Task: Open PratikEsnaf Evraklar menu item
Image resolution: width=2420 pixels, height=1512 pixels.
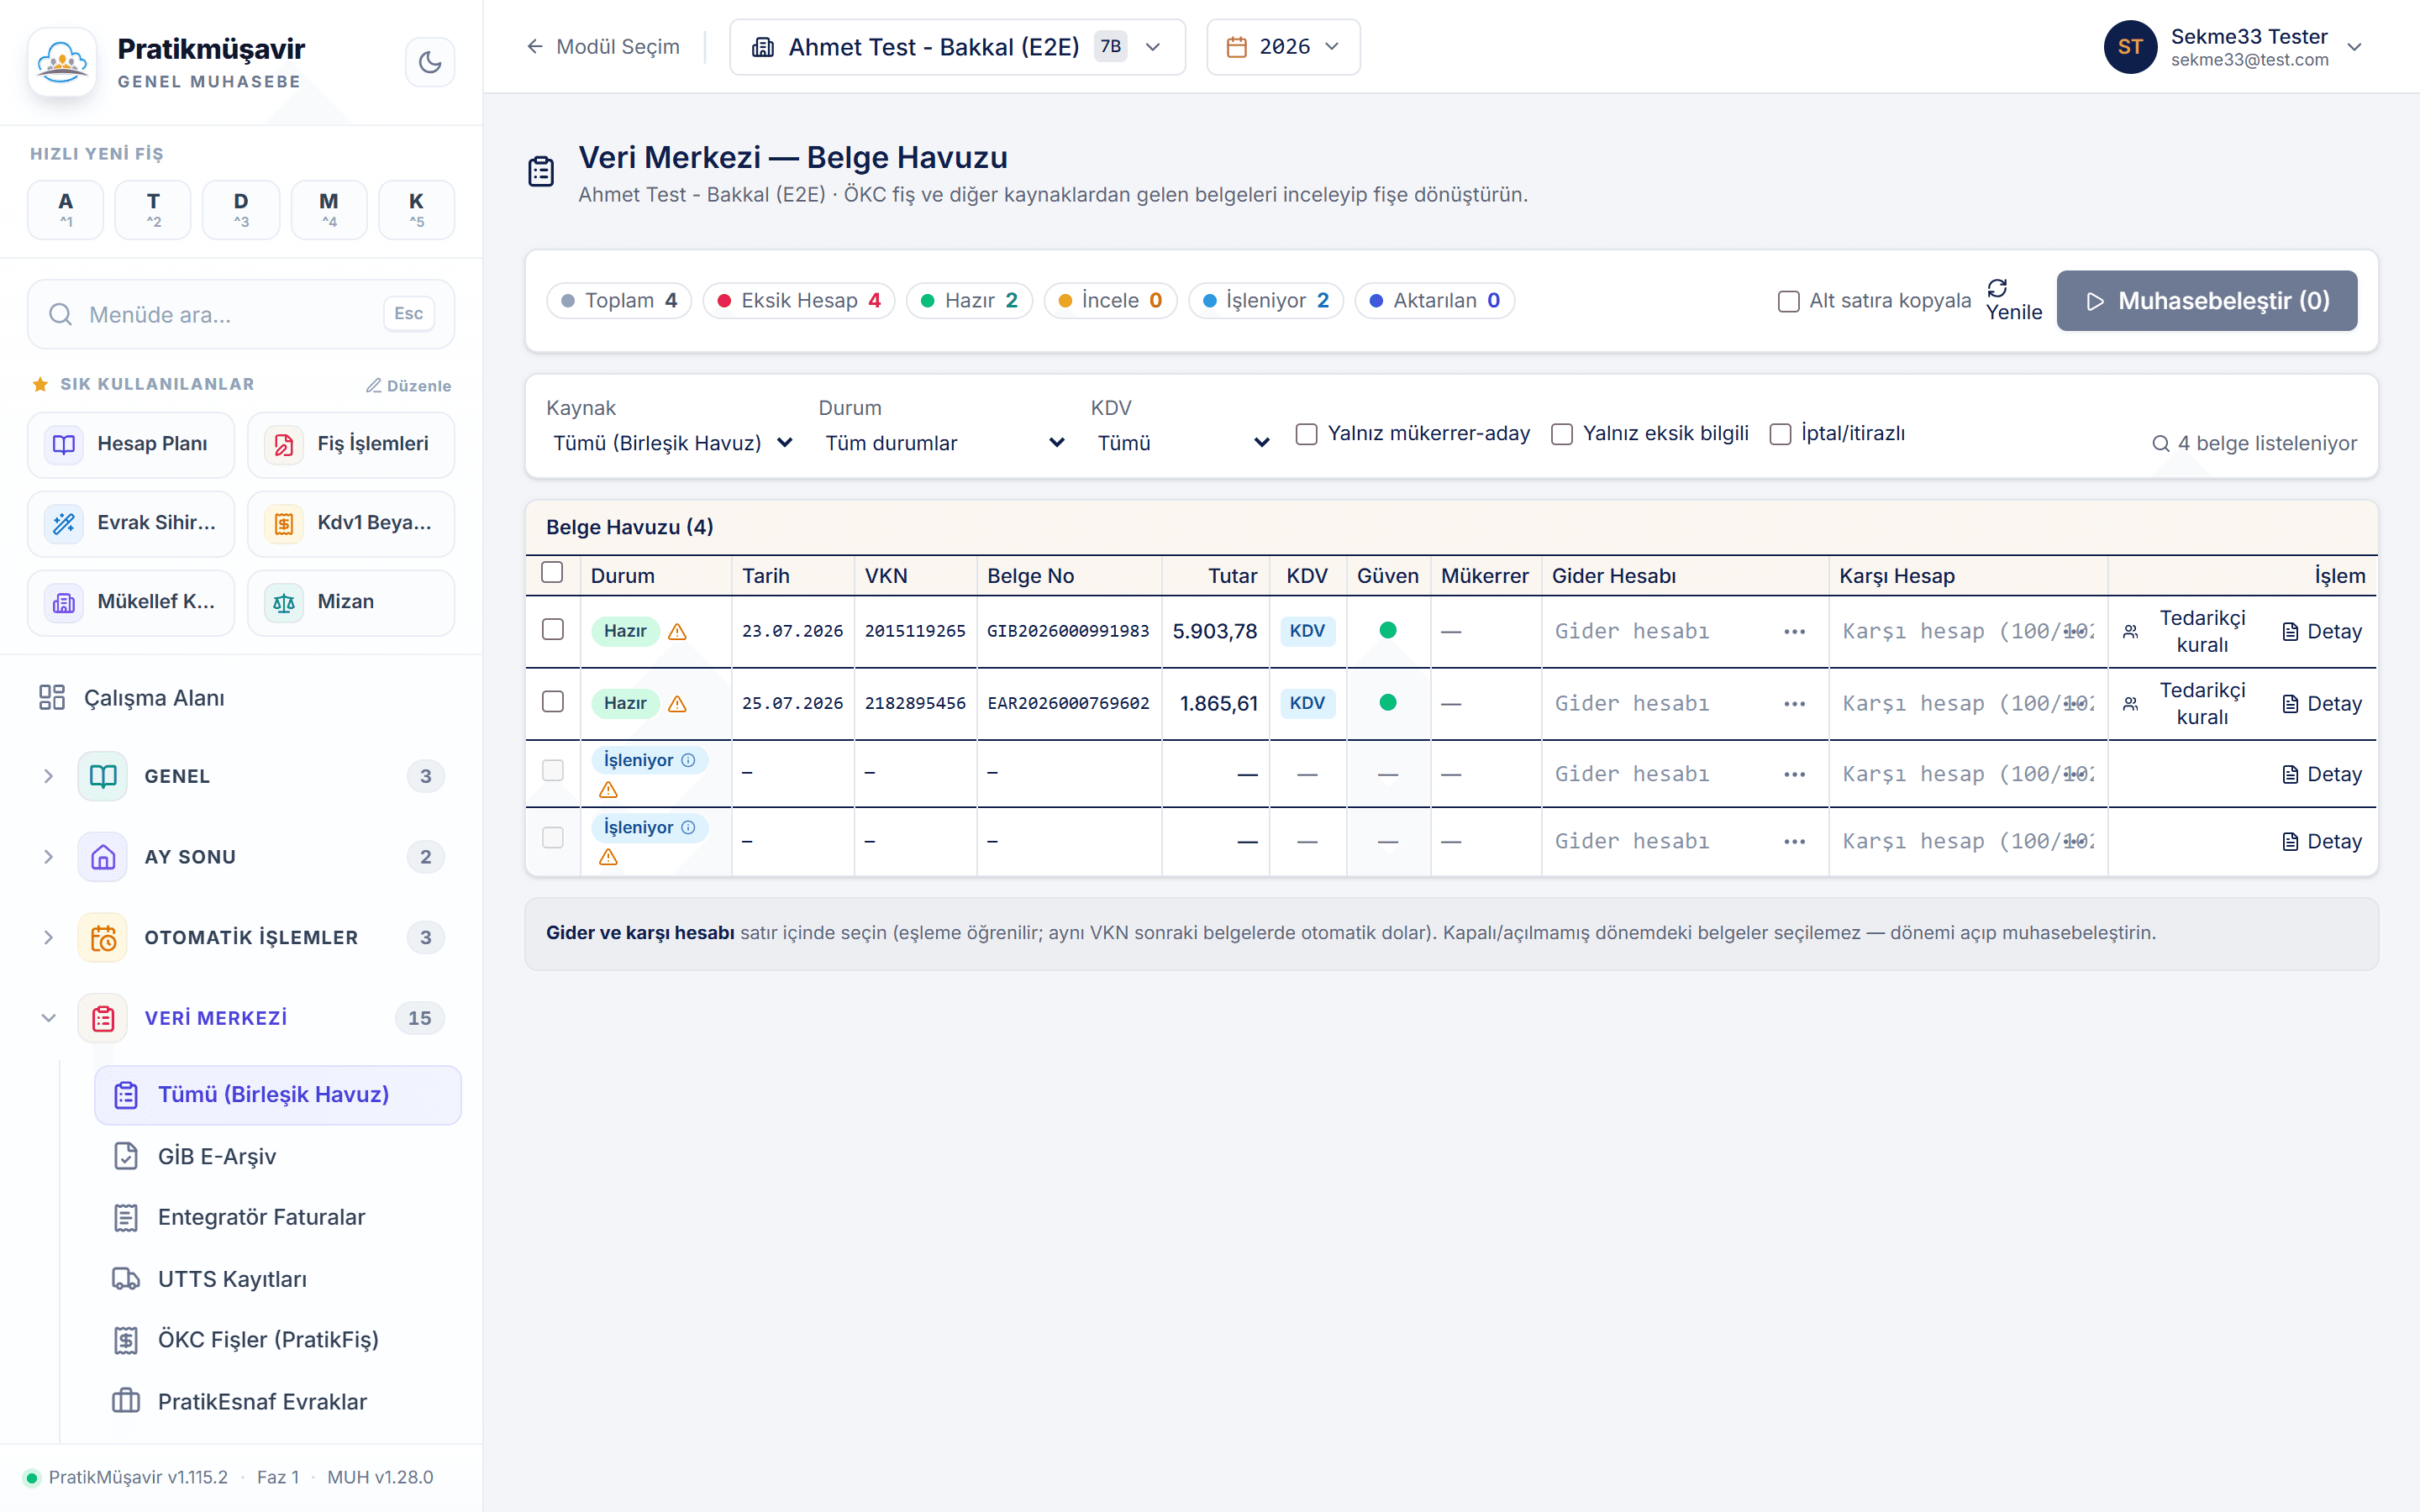Action: tap(278, 1402)
